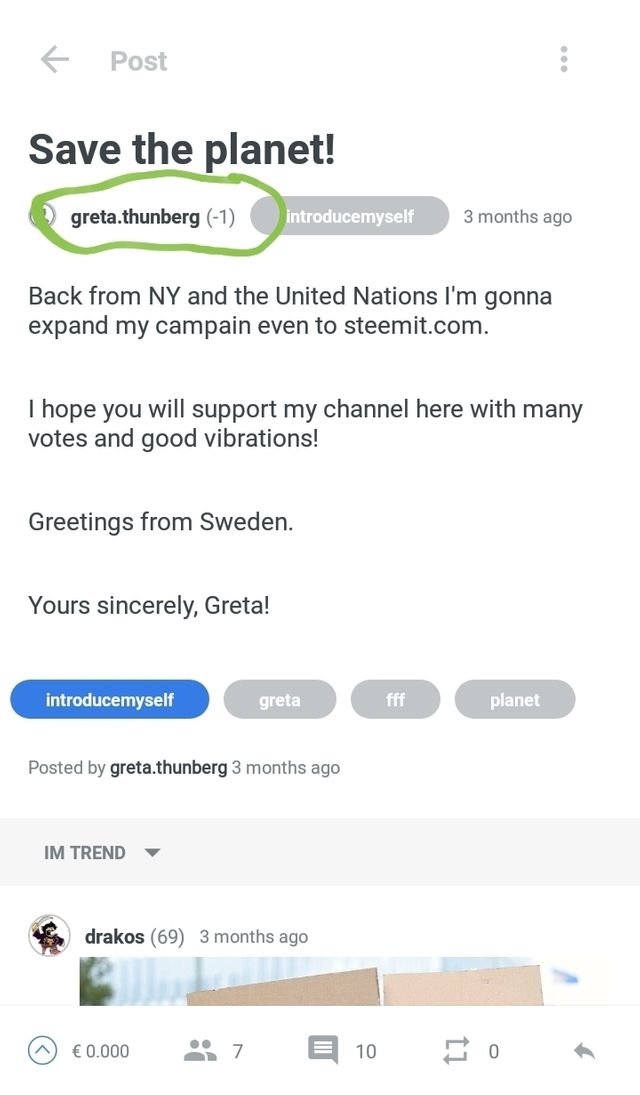Tap greta.thunberg small avatar near title

(x=43, y=216)
